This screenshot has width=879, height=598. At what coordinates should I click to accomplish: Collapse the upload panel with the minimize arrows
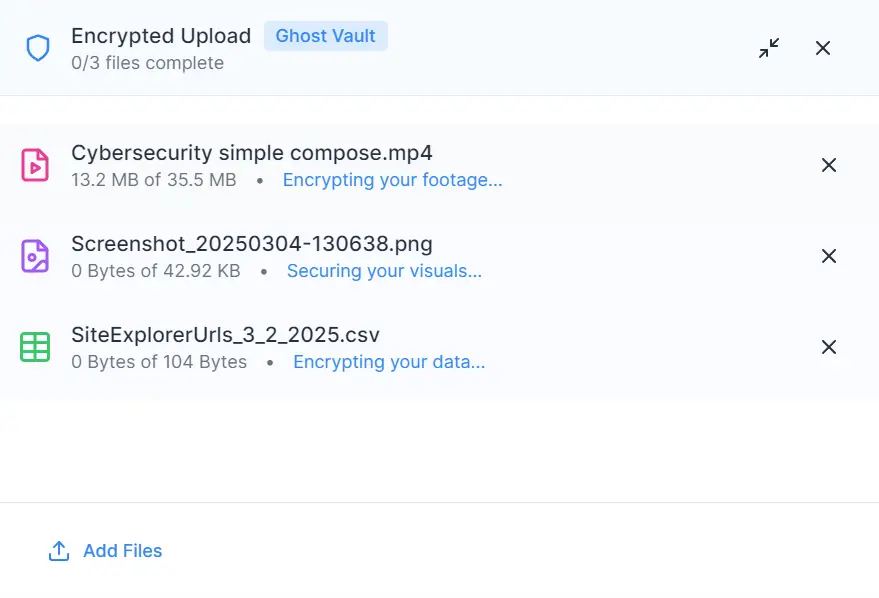[769, 48]
